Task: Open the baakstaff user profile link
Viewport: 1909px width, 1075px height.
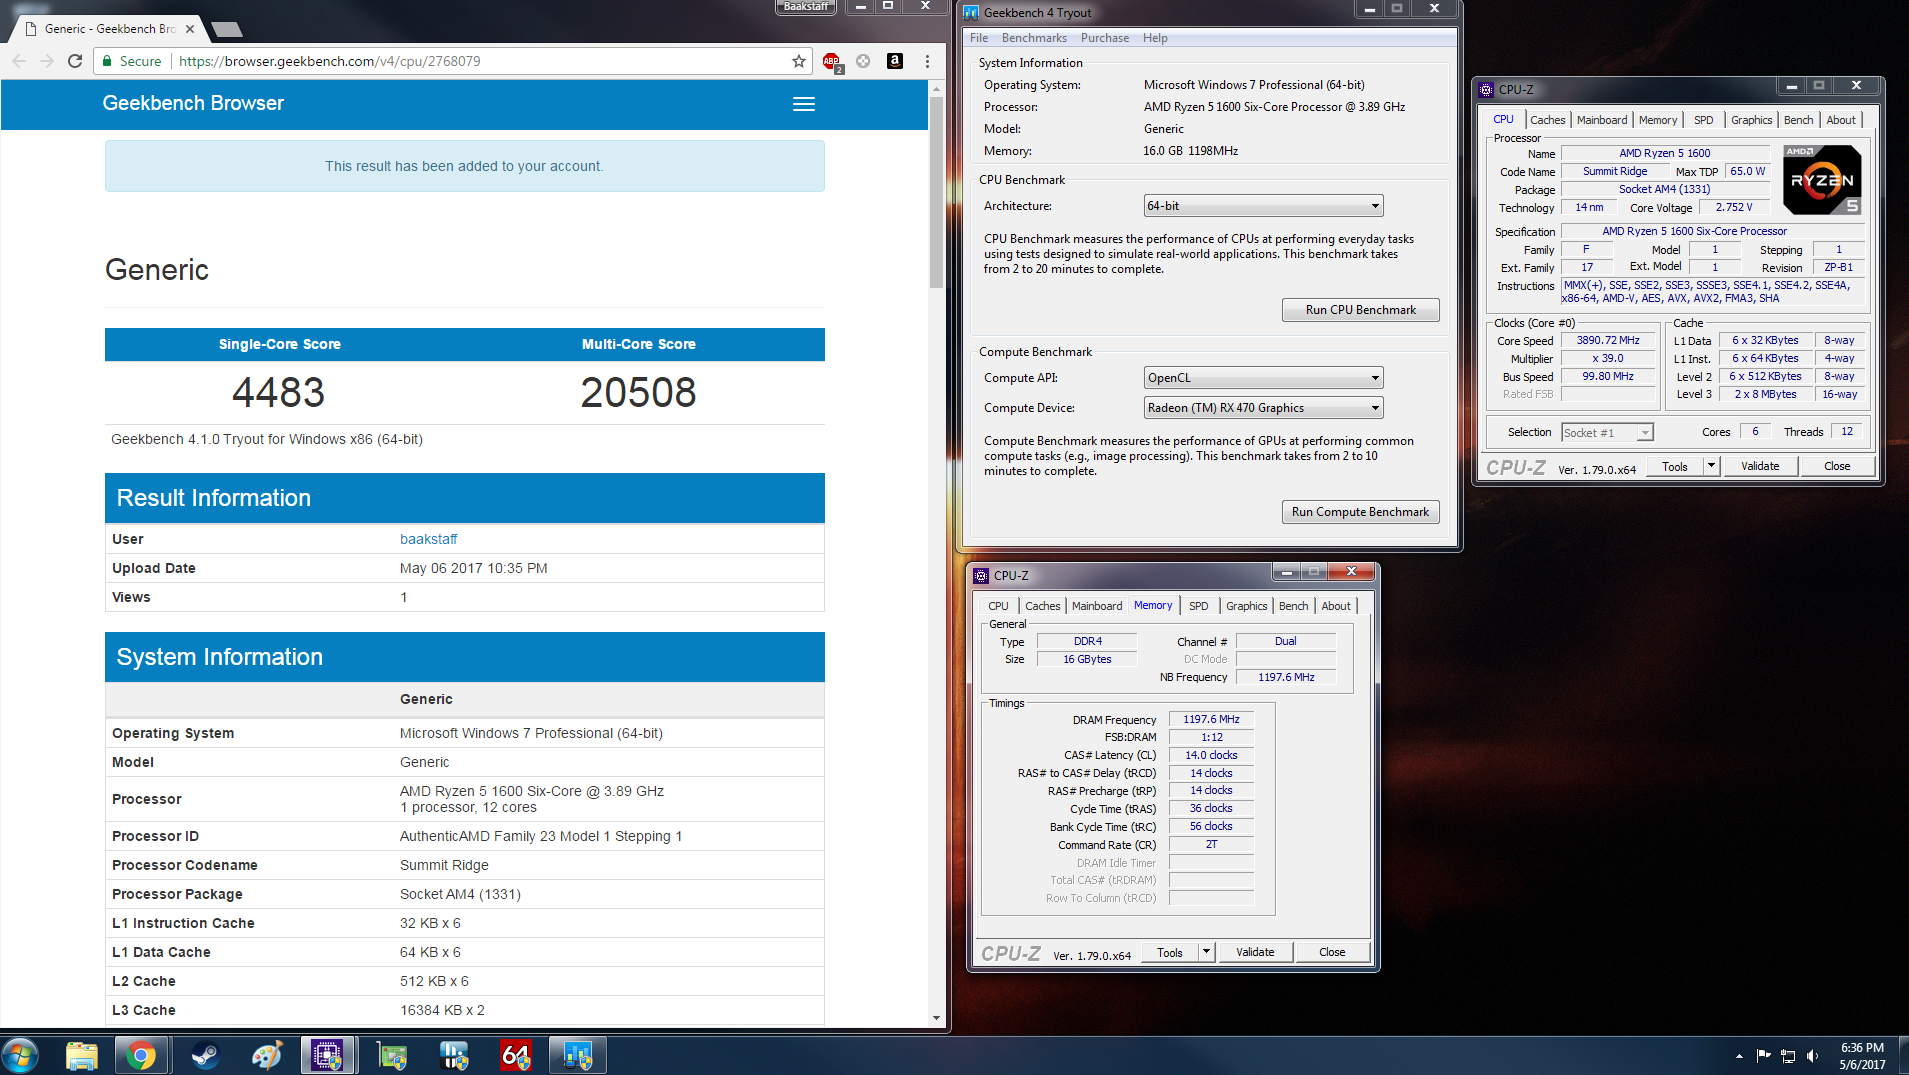Action: click(x=428, y=539)
